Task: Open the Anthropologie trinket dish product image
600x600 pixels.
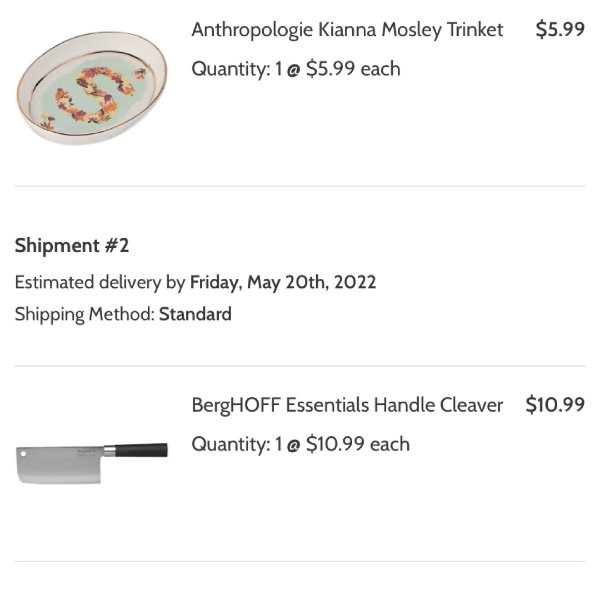Action: [92, 88]
